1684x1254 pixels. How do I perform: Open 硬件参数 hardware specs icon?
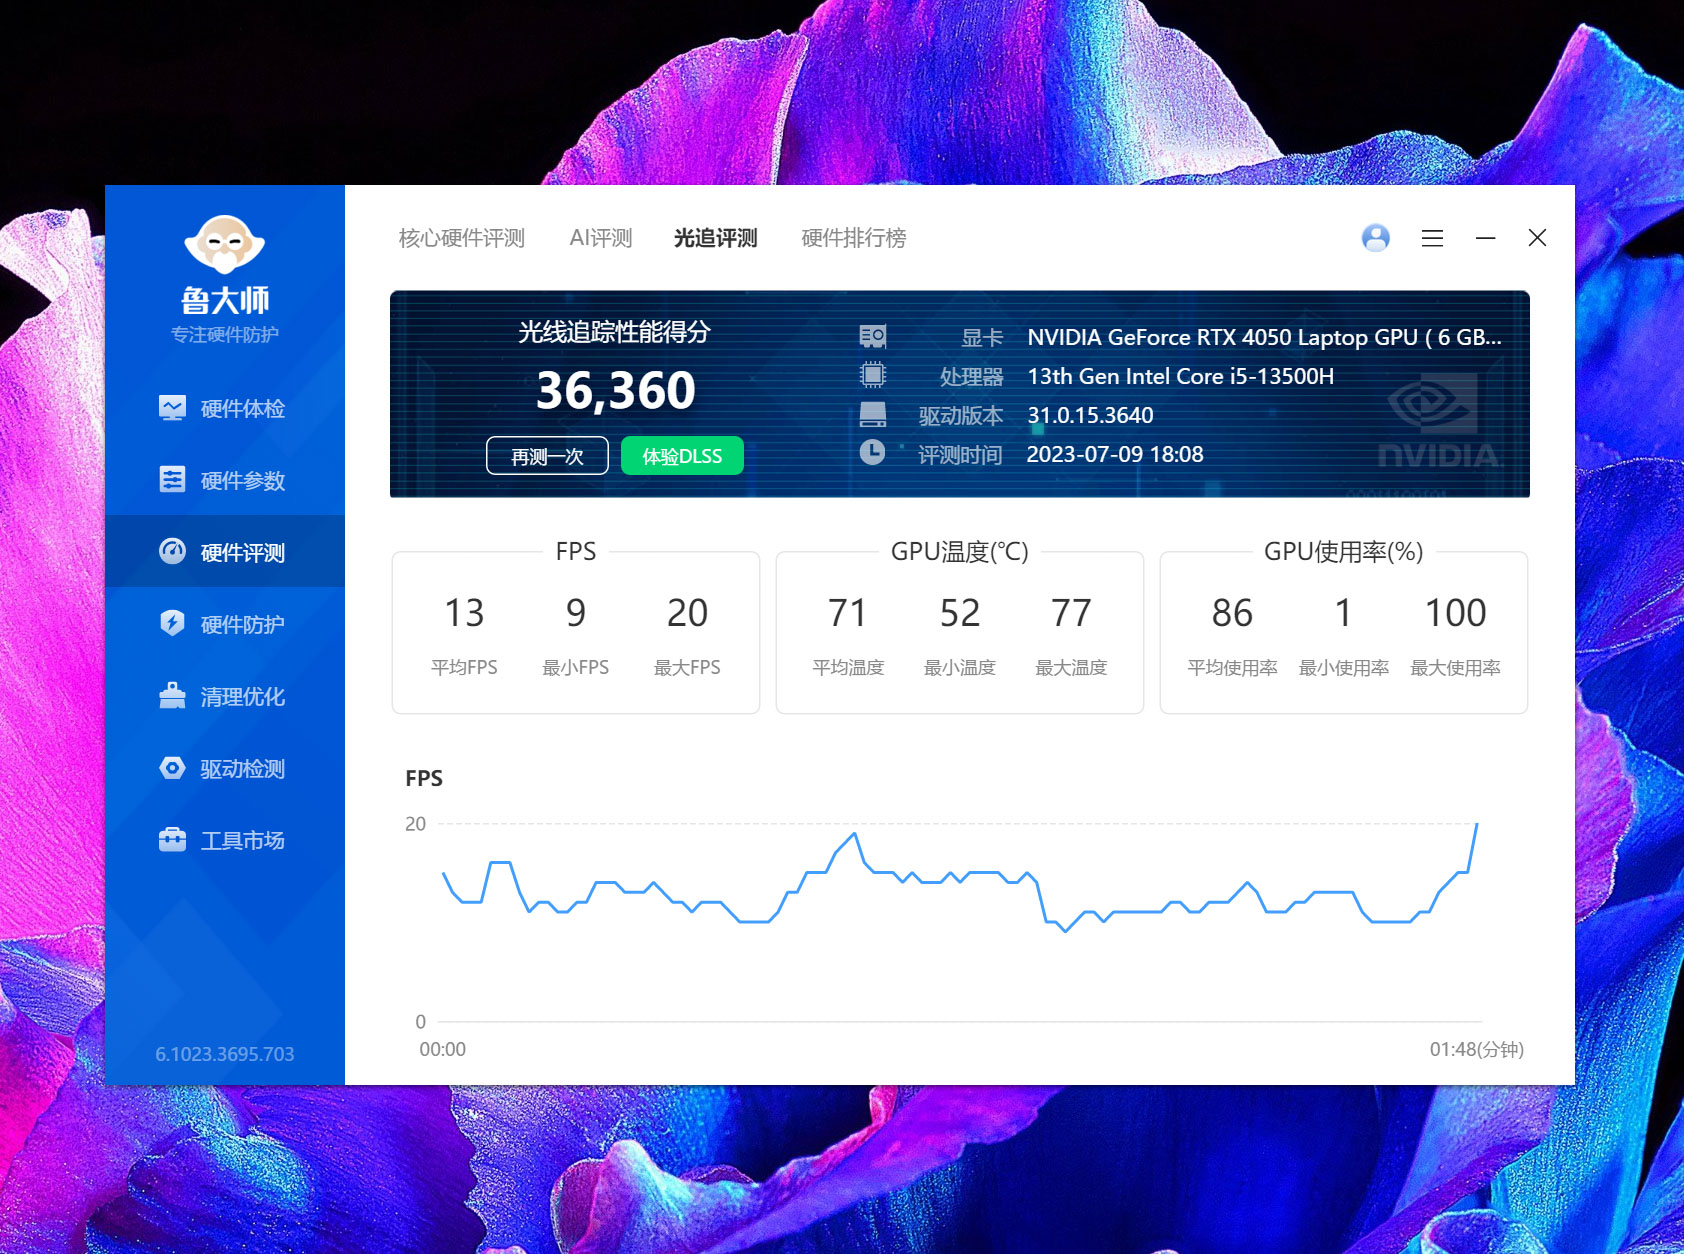[x=172, y=480]
